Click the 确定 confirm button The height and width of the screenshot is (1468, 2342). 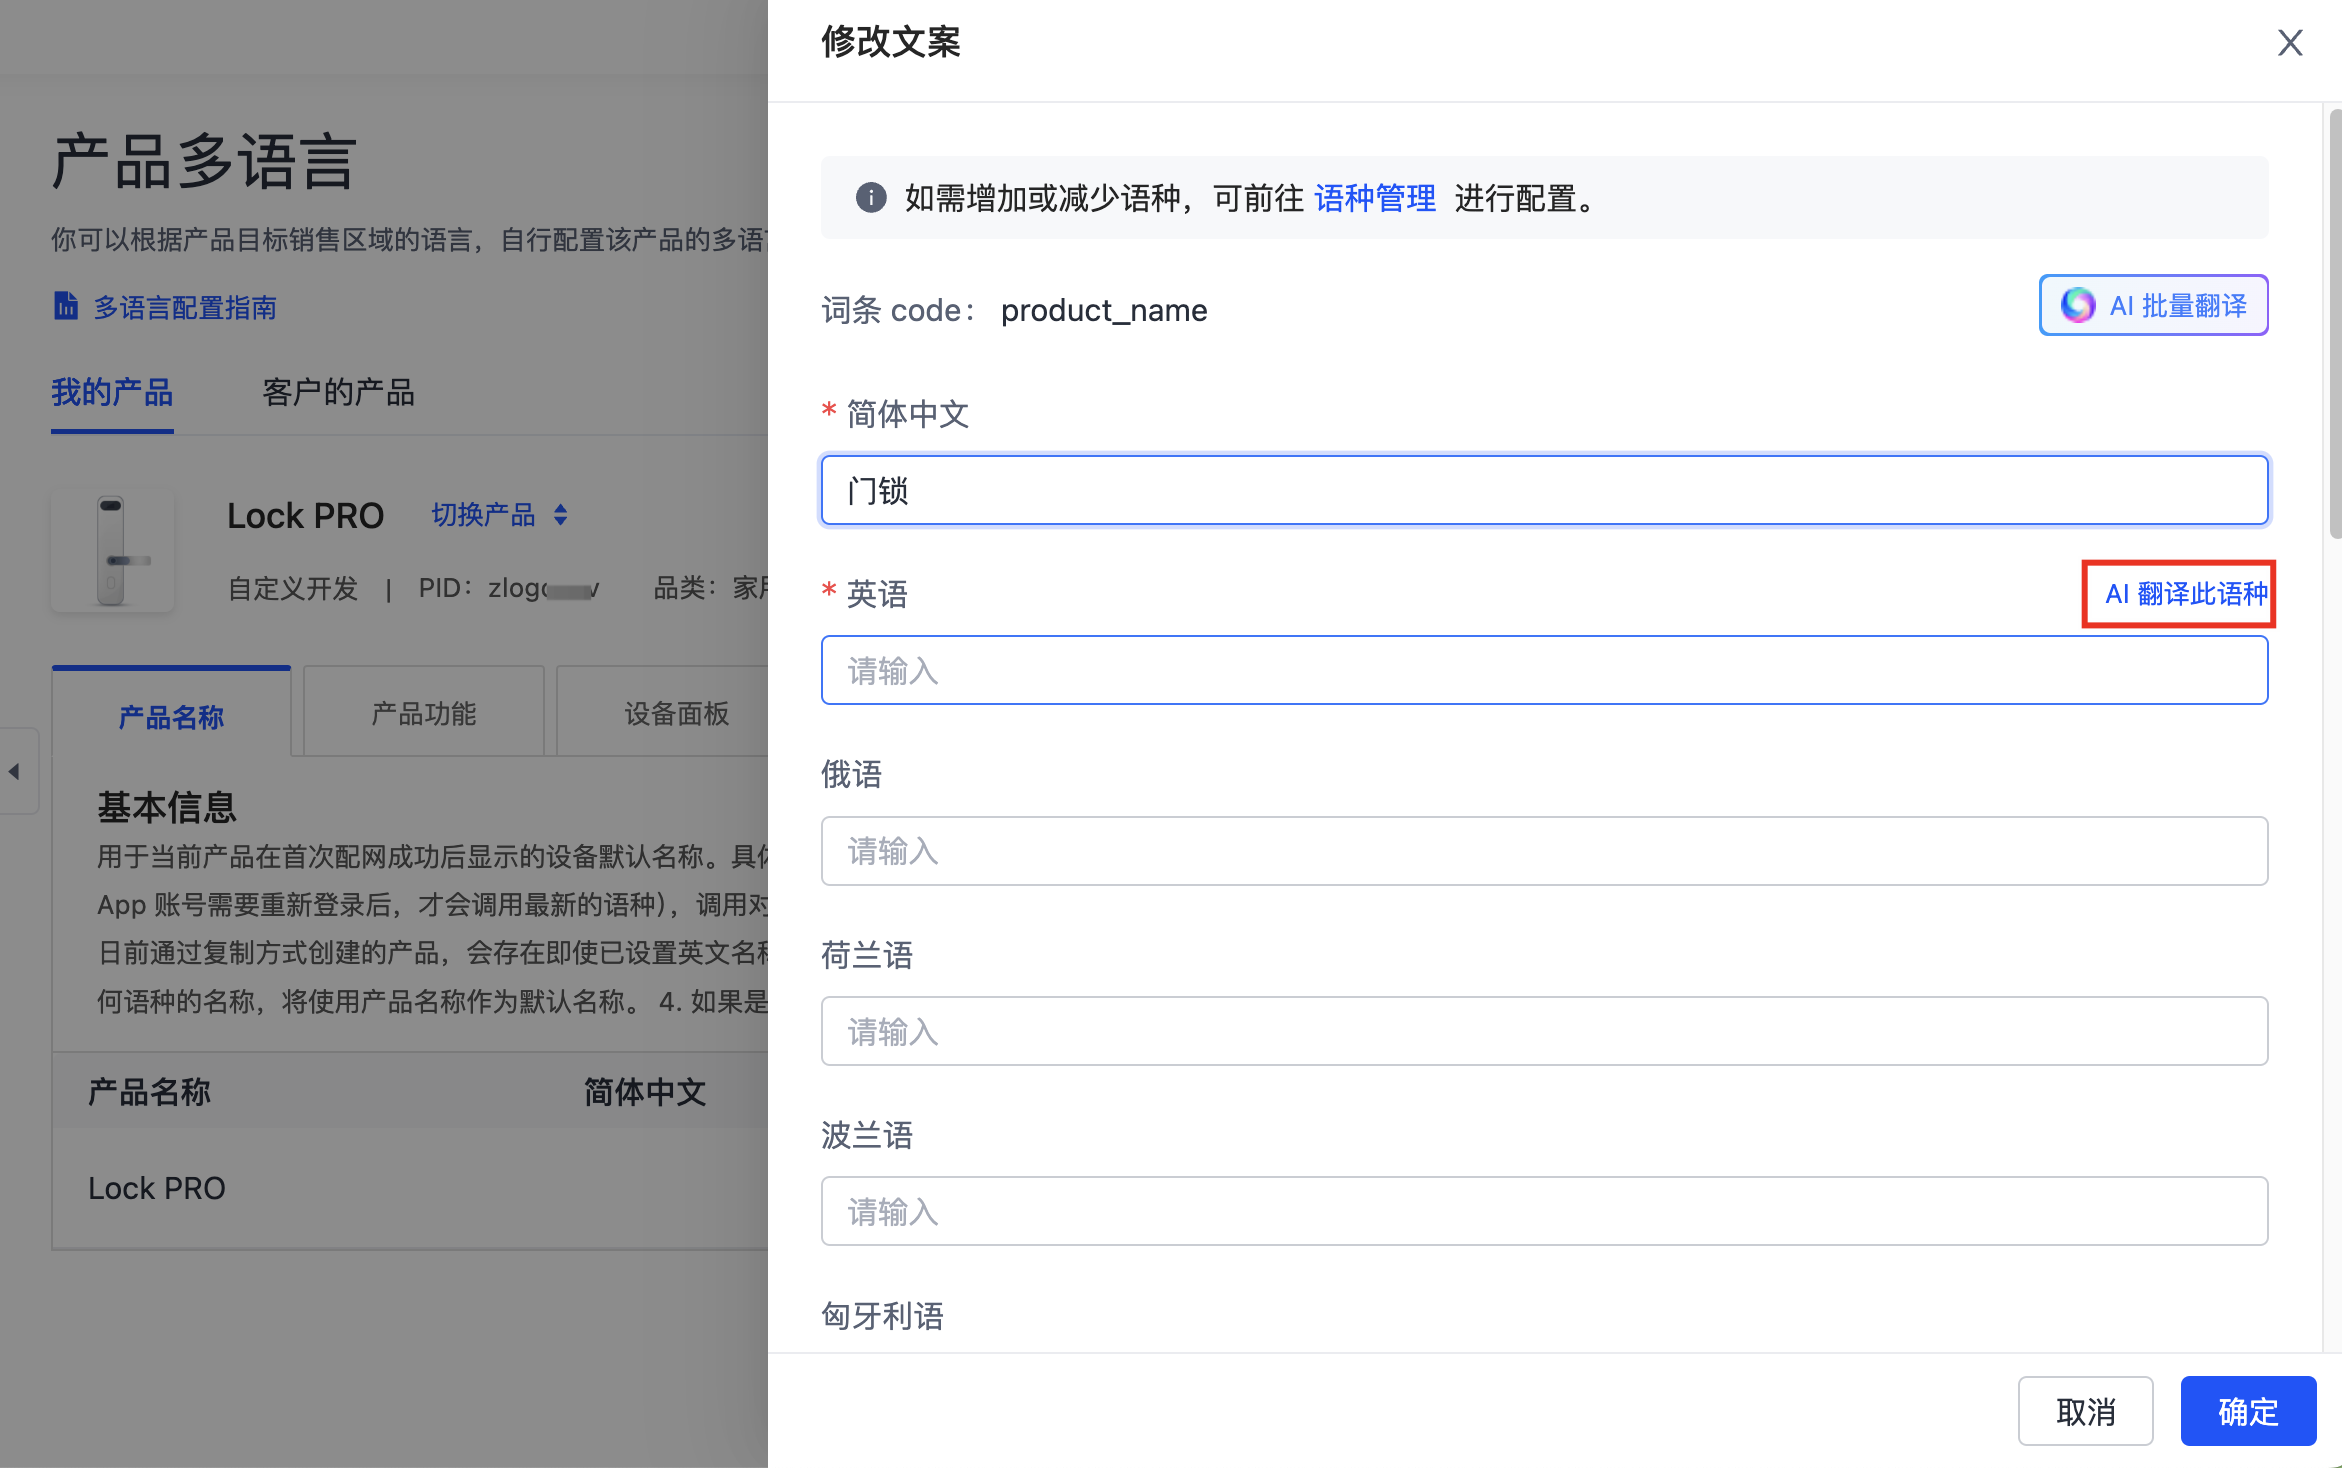click(x=2242, y=1409)
